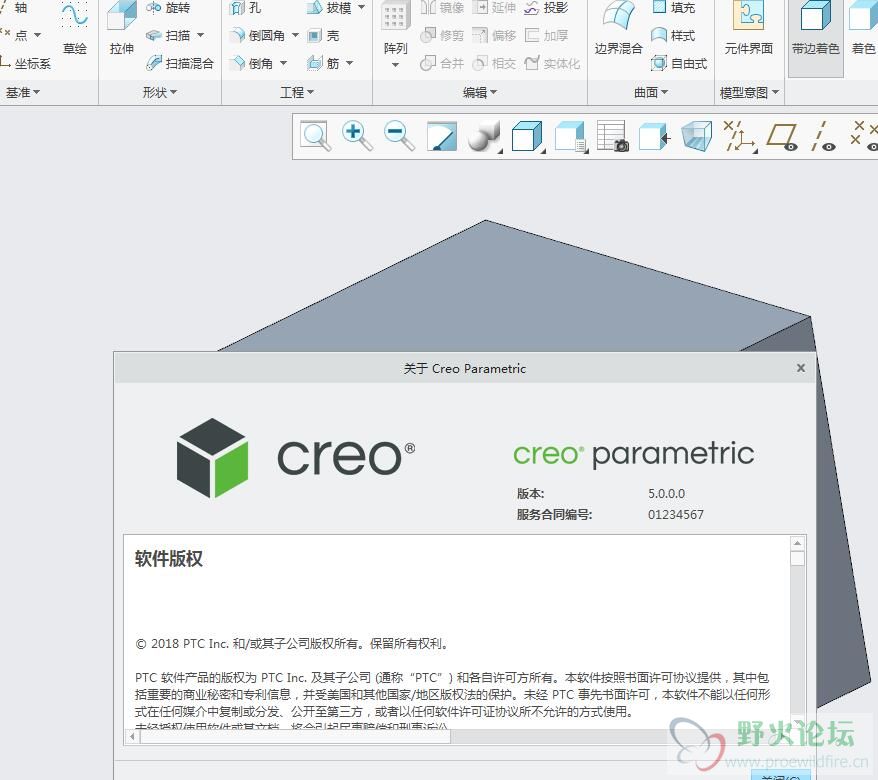Image resolution: width=878 pixels, height=780 pixels.
Task: Click the horizontal scrollbar thumb in copyright box
Action: [x=295, y=736]
